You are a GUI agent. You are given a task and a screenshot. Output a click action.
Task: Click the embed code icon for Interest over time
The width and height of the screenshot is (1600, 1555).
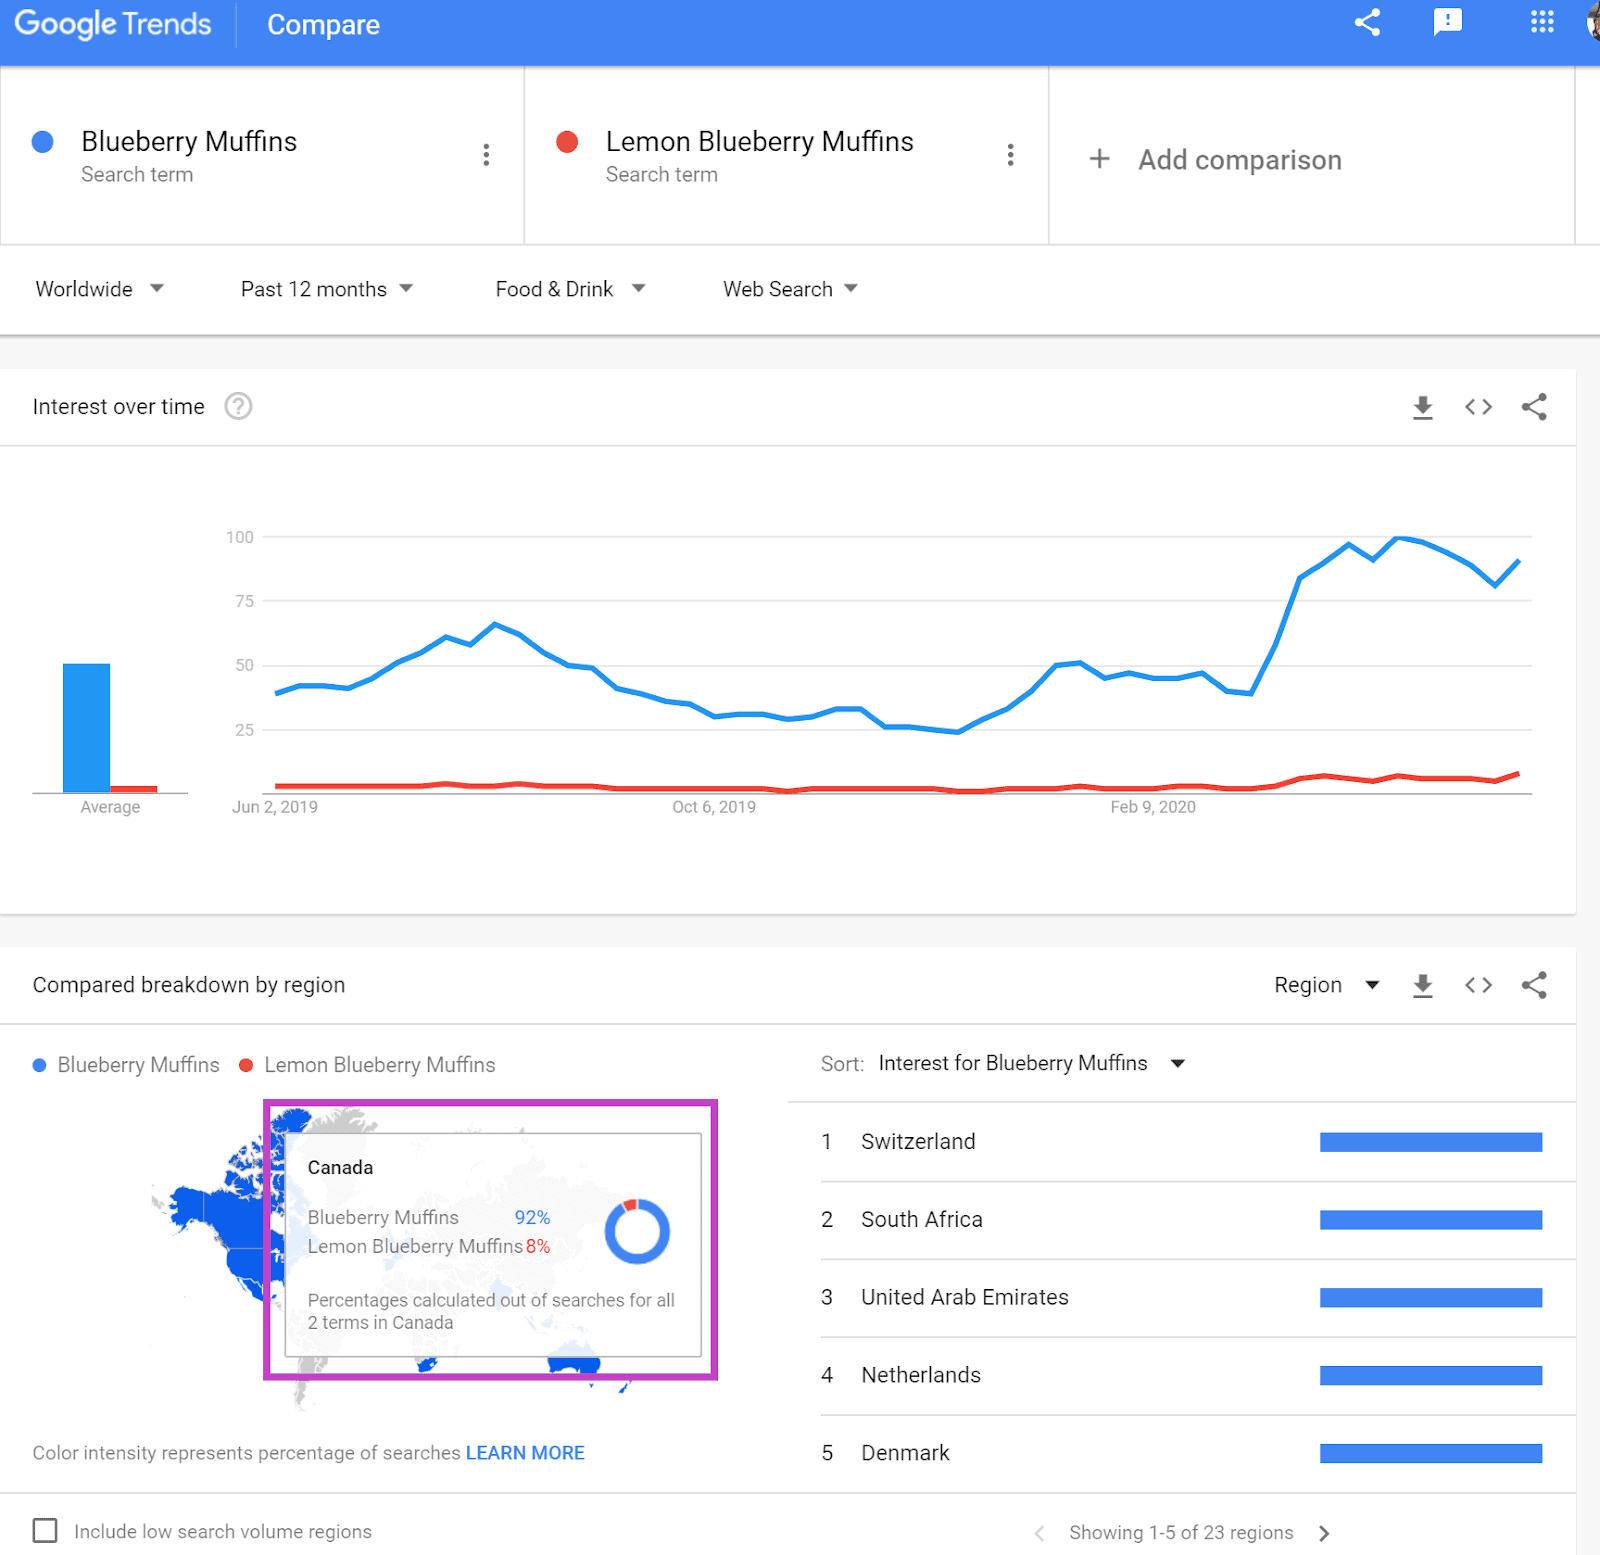coord(1478,406)
